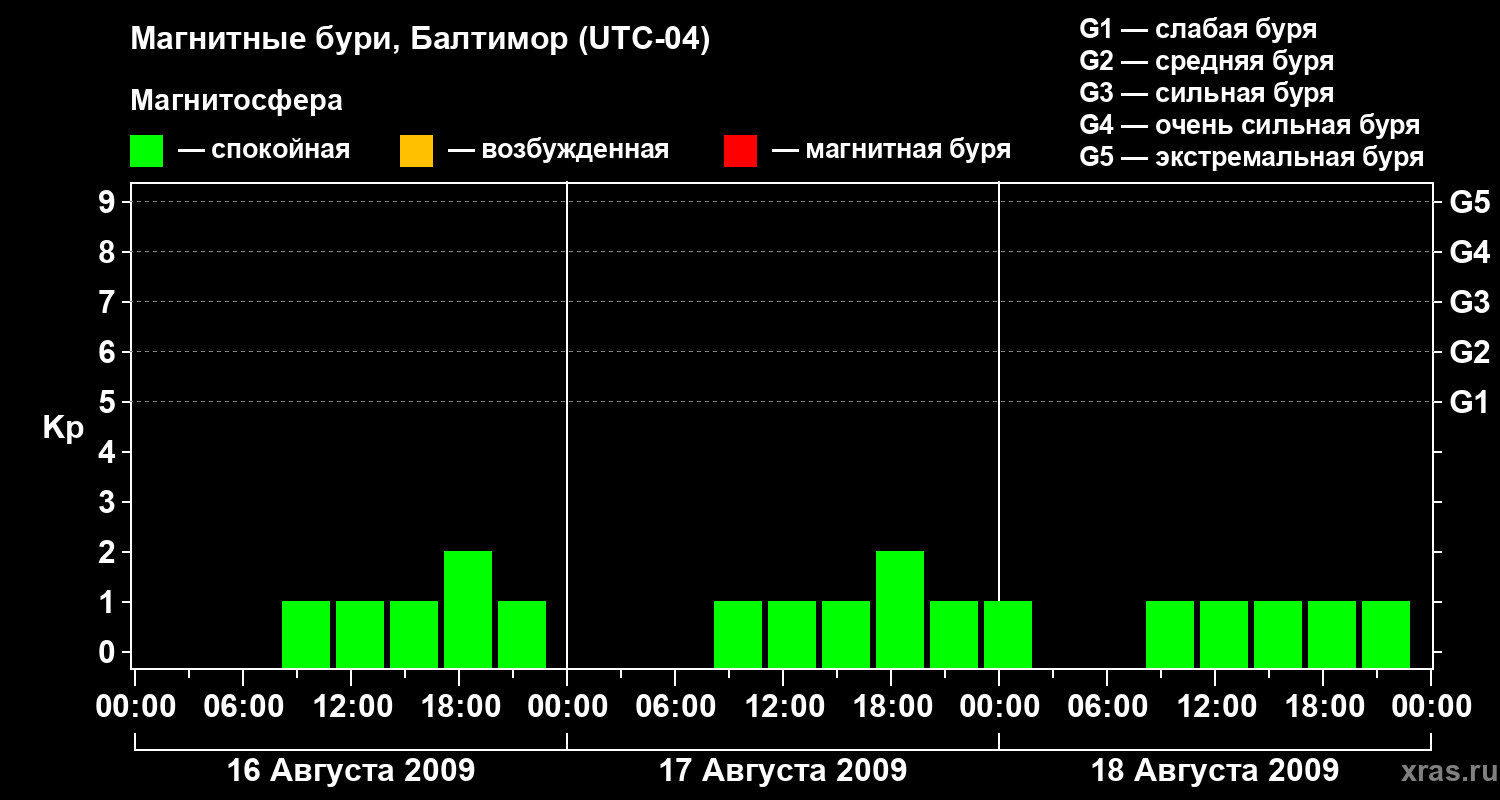
Task: Click the Kp 2 bar on 17 August
Action: tap(900, 610)
